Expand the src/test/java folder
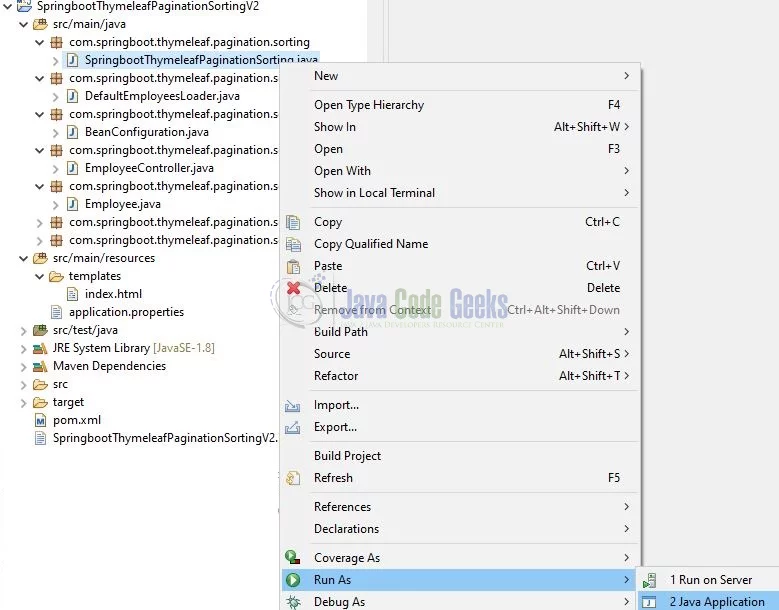The width and height of the screenshot is (779, 610). 23,330
